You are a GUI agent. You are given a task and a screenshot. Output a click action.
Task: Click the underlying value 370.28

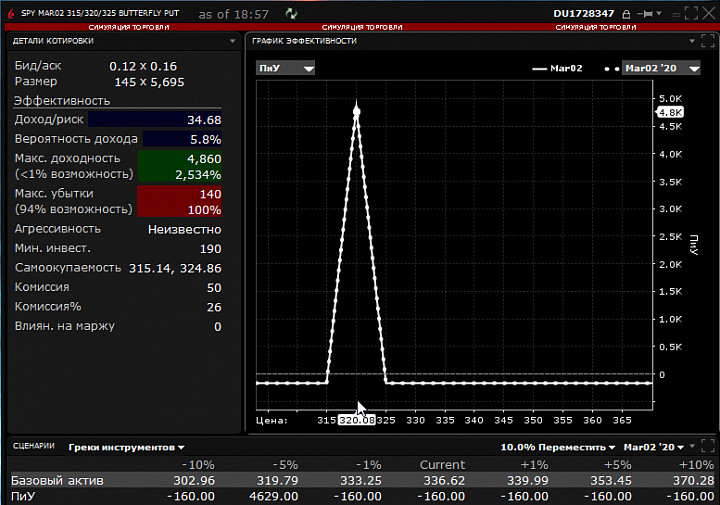693,481
